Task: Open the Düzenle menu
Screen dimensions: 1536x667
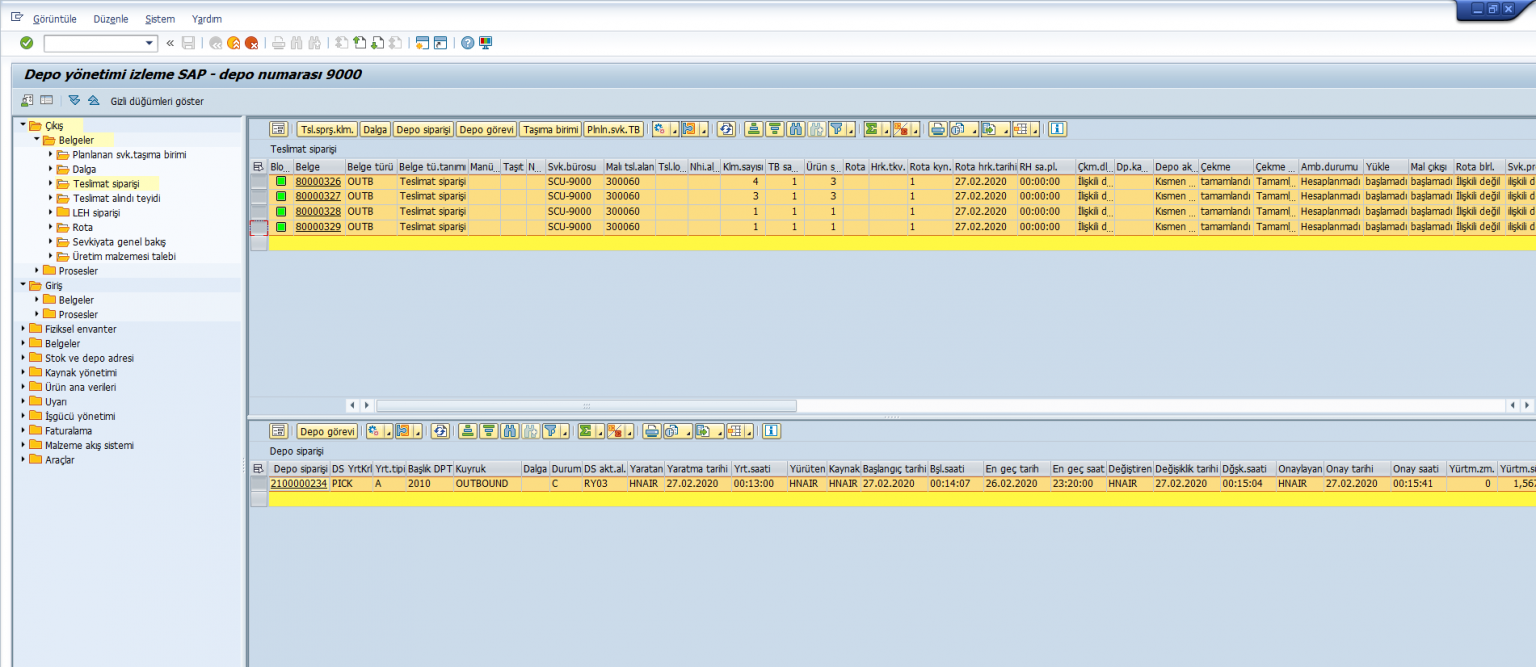Action: [x=110, y=19]
